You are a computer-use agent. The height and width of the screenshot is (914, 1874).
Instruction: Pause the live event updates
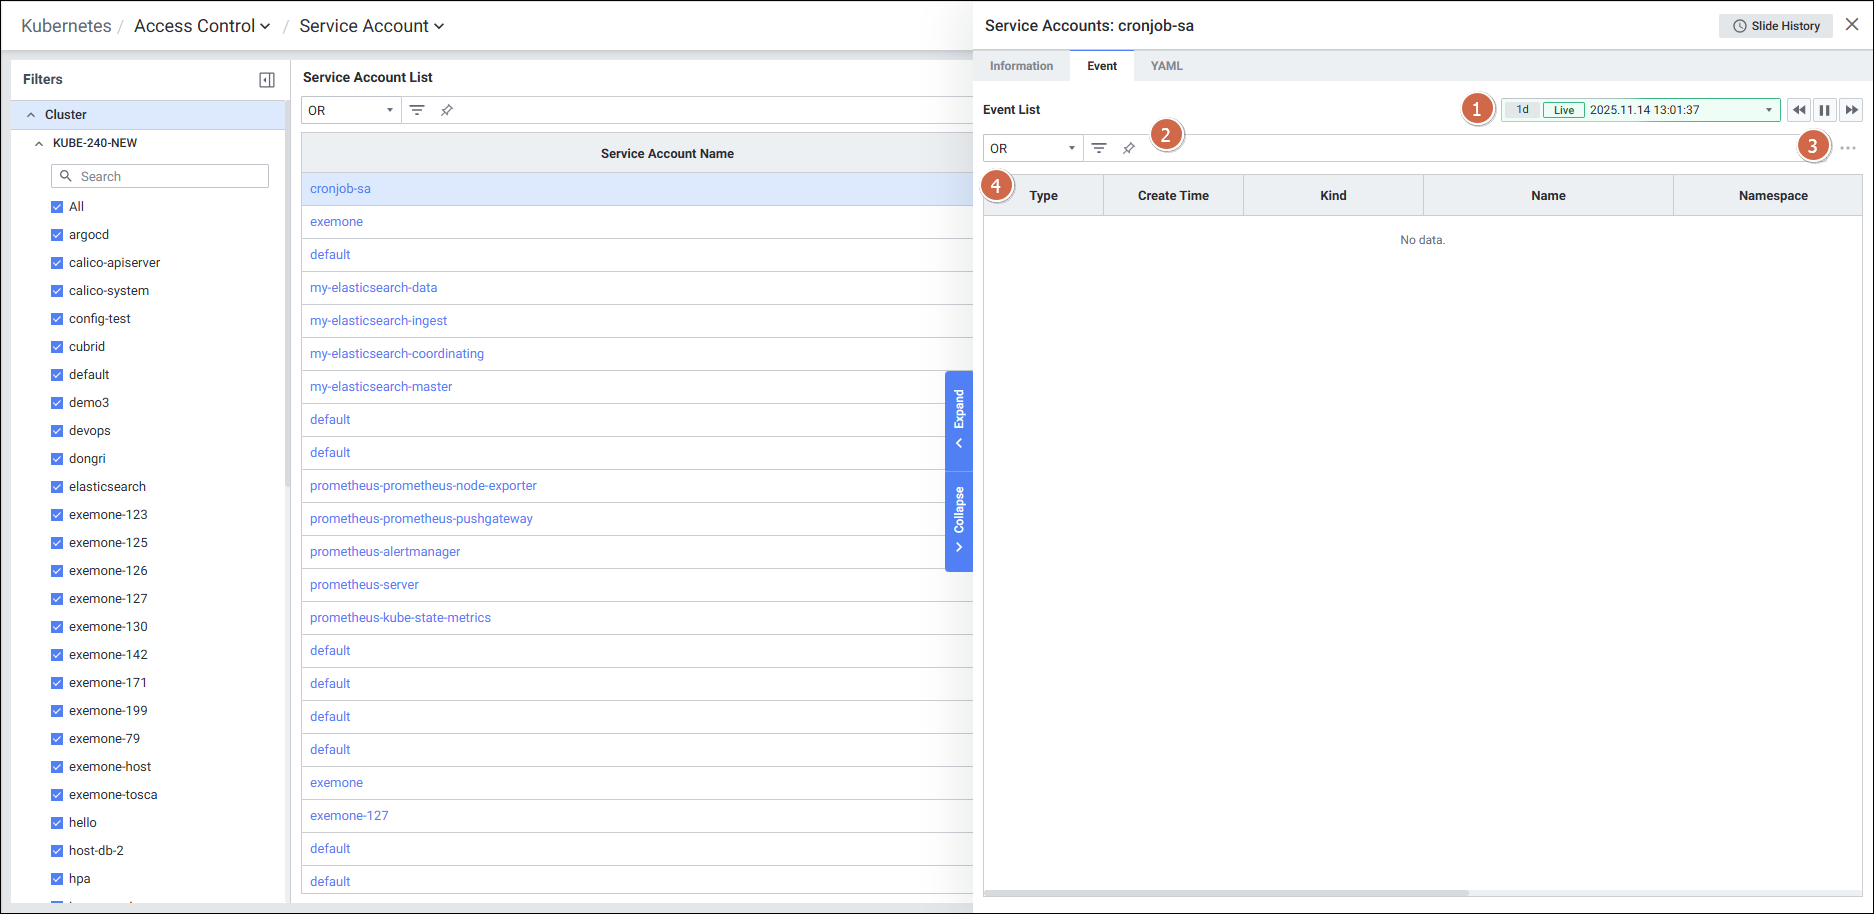pos(1825,110)
